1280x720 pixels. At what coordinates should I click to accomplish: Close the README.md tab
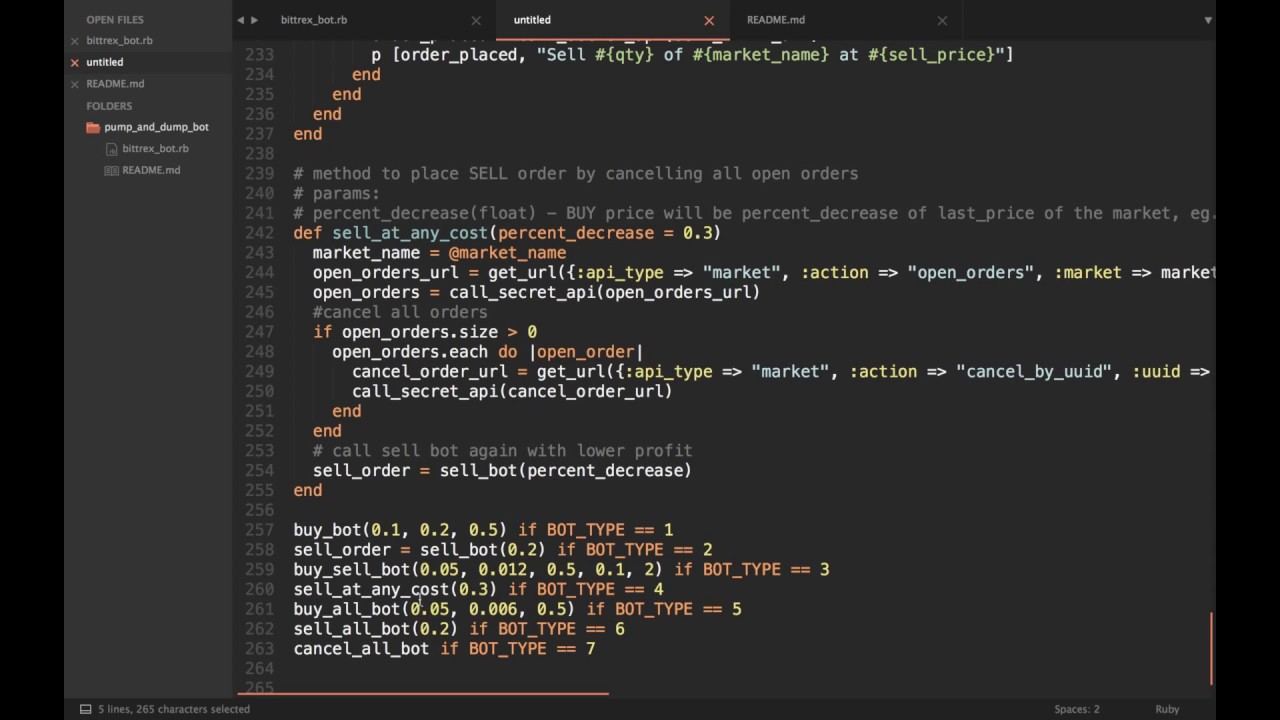942,20
